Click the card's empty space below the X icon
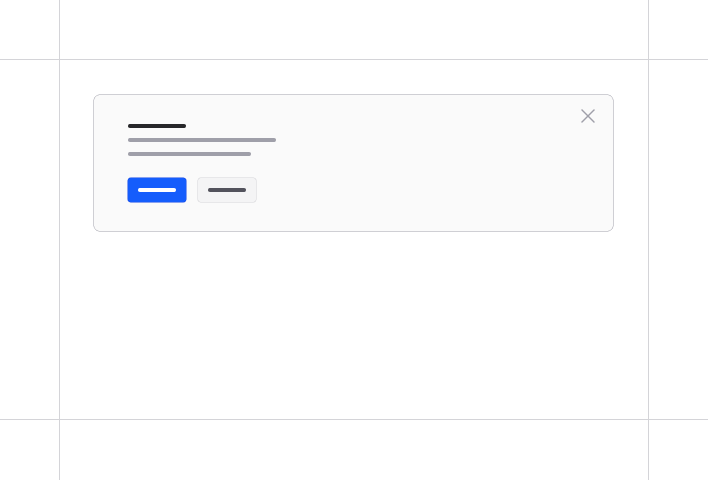This screenshot has height=480, width=708. click(x=588, y=180)
